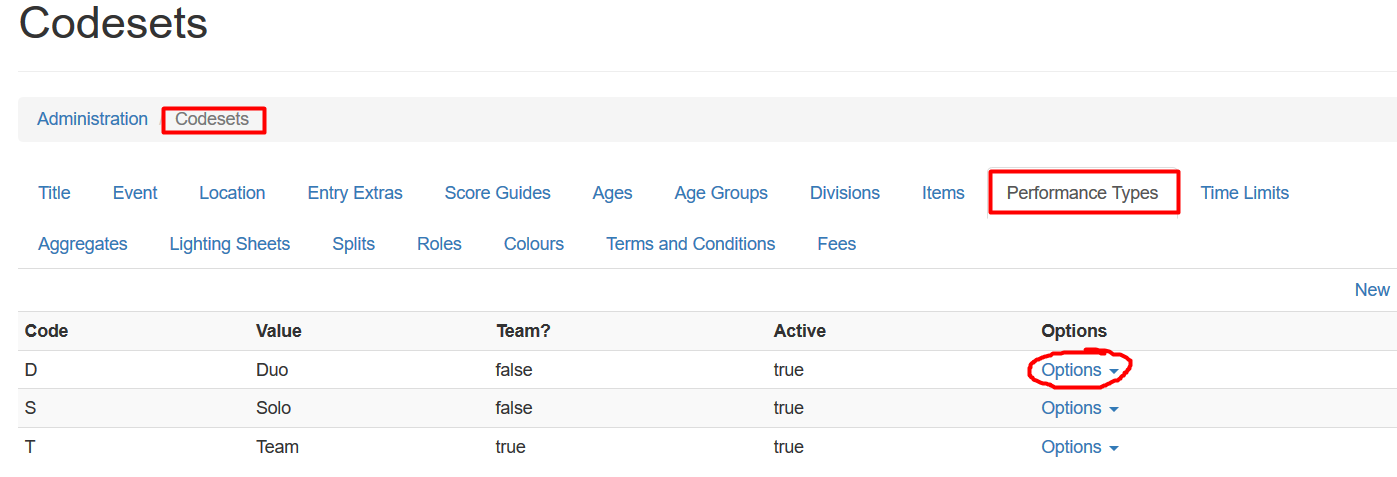Open the Time Limits tab
This screenshot has height=477, width=1397.
[x=1245, y=193]
